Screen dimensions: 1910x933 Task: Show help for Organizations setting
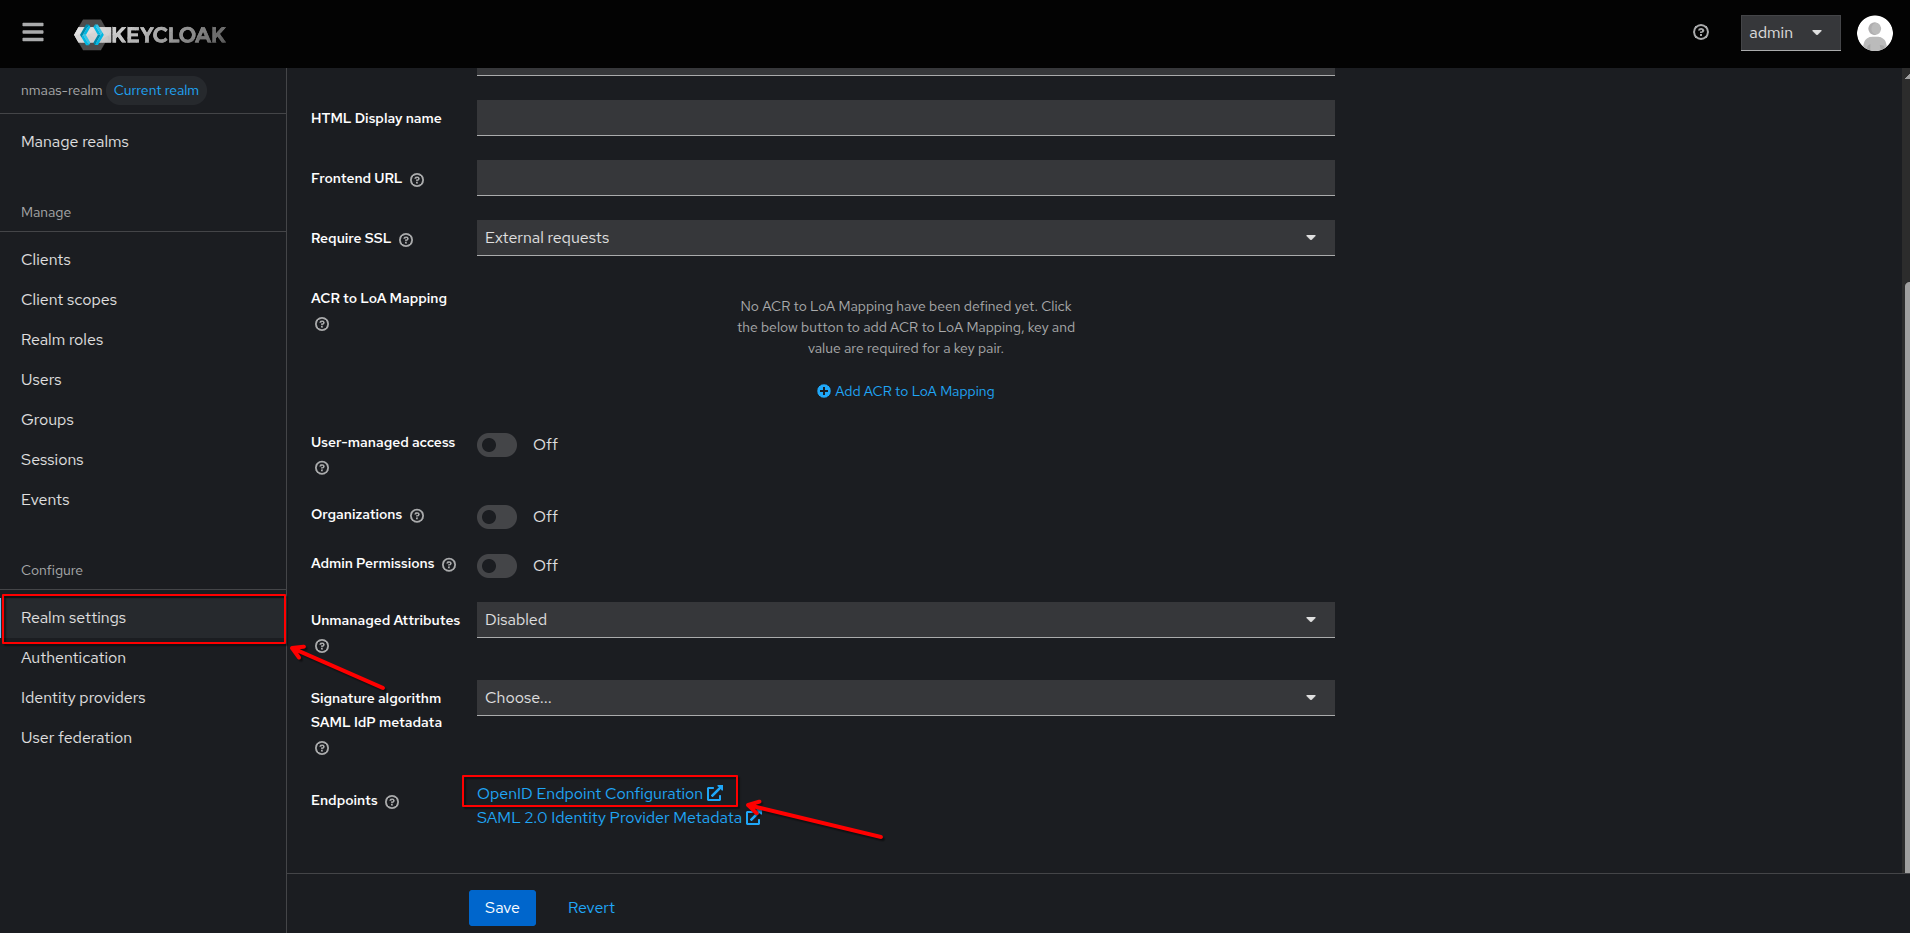(x=417, y=516)
